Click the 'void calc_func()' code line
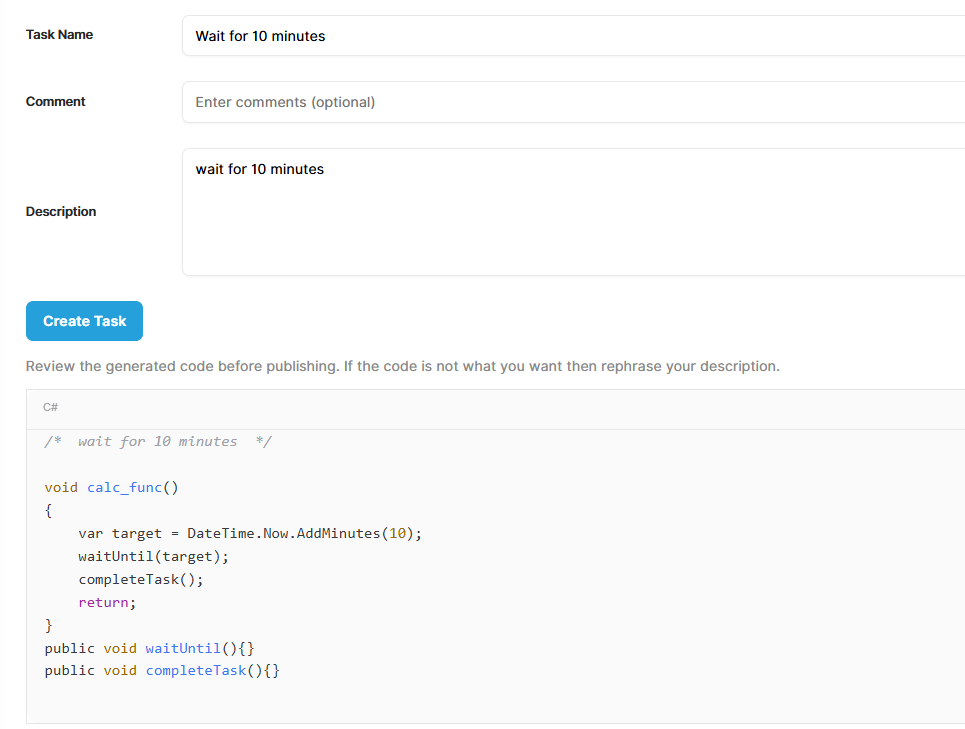The image size is (965, 729). point(111,487)
